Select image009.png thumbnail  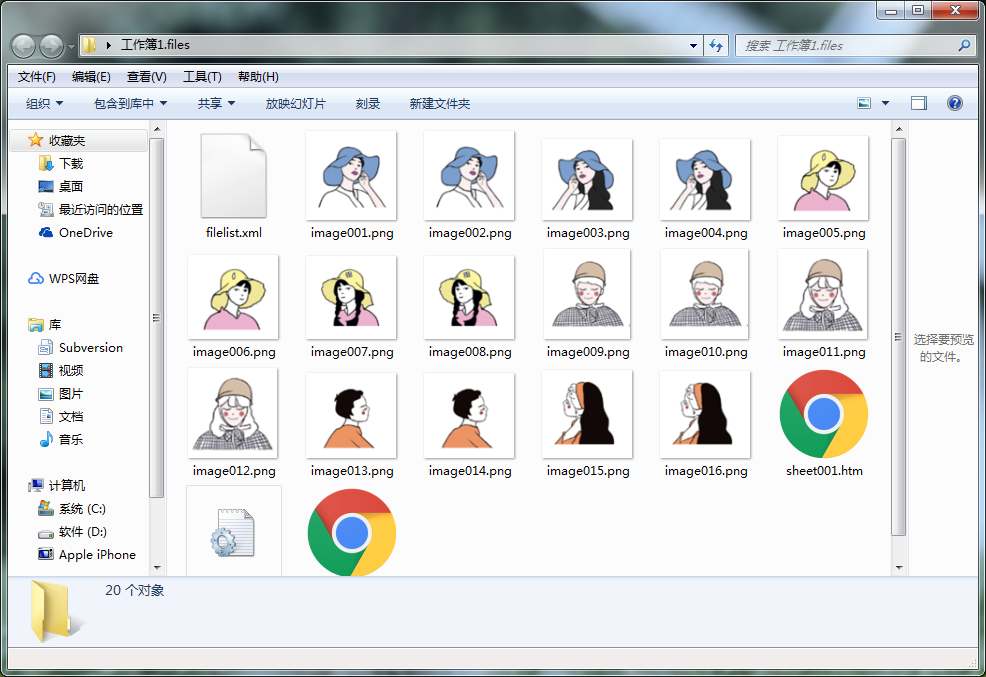[587, 294]
